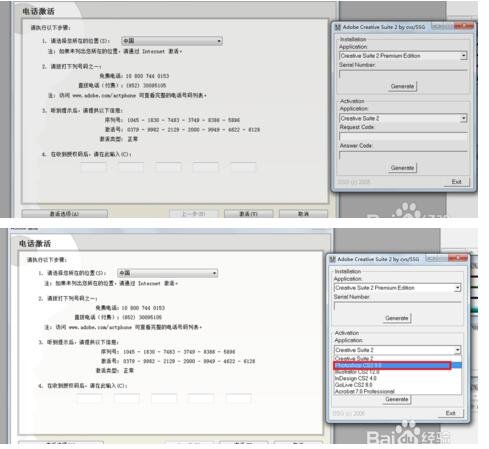Choose Photoshop CS2 9.0 from the list
This screenshot has height=449, width=489.
click(x=397, y=366)
